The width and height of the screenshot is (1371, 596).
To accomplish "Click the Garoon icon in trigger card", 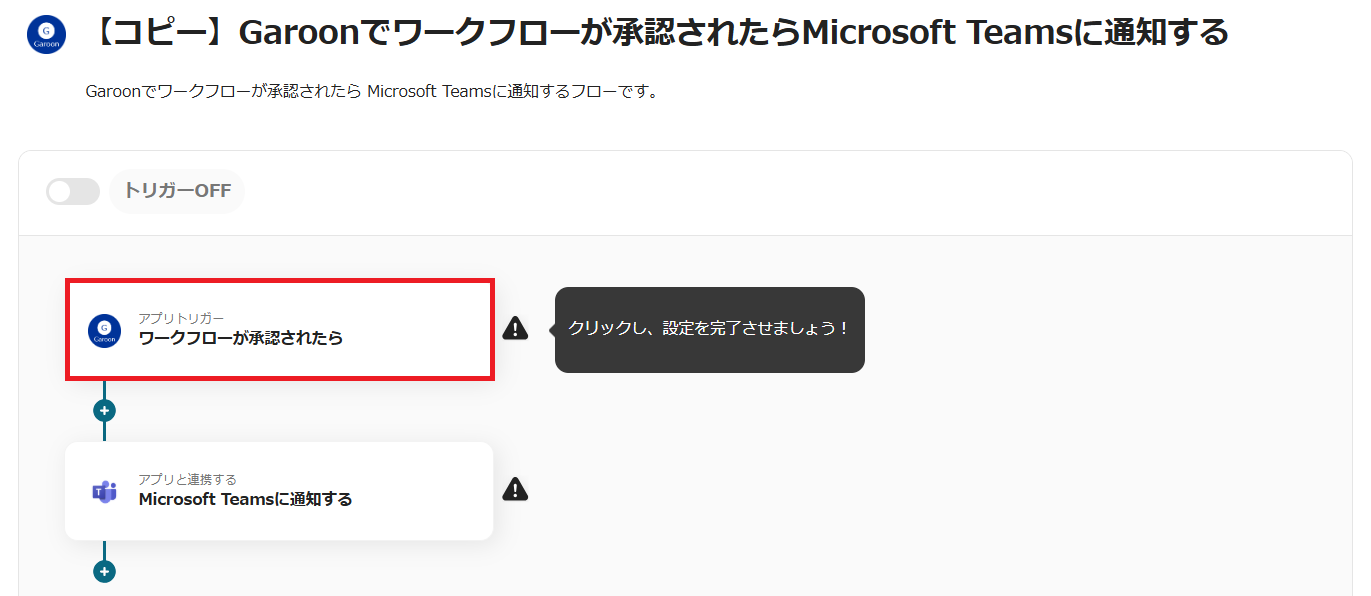I will point(104,330).
